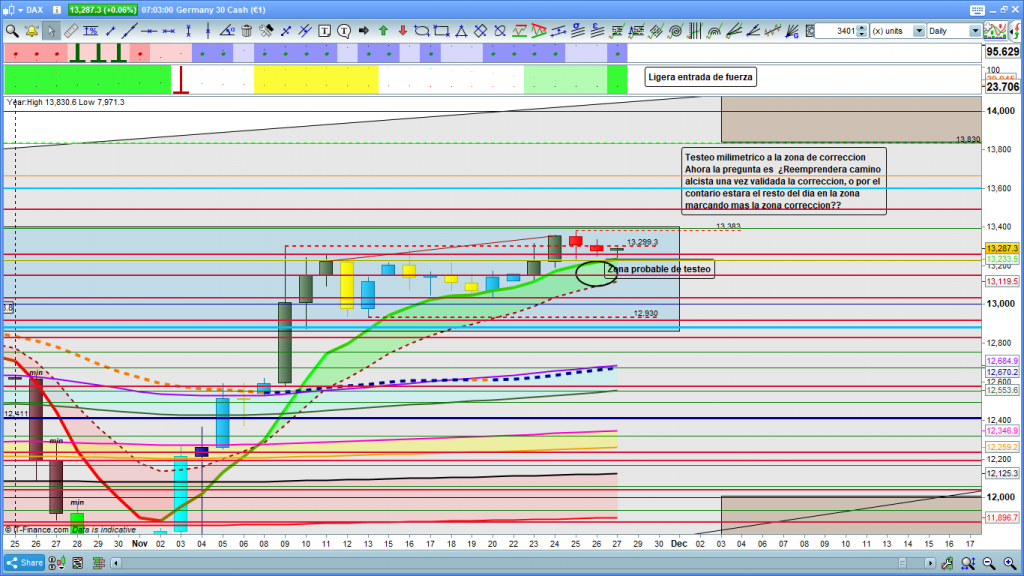Image resolution: width=1024 pixels, height=576 pixels.
Task: Select the Fibonacci spiral tool
Action: coord(675,31)
